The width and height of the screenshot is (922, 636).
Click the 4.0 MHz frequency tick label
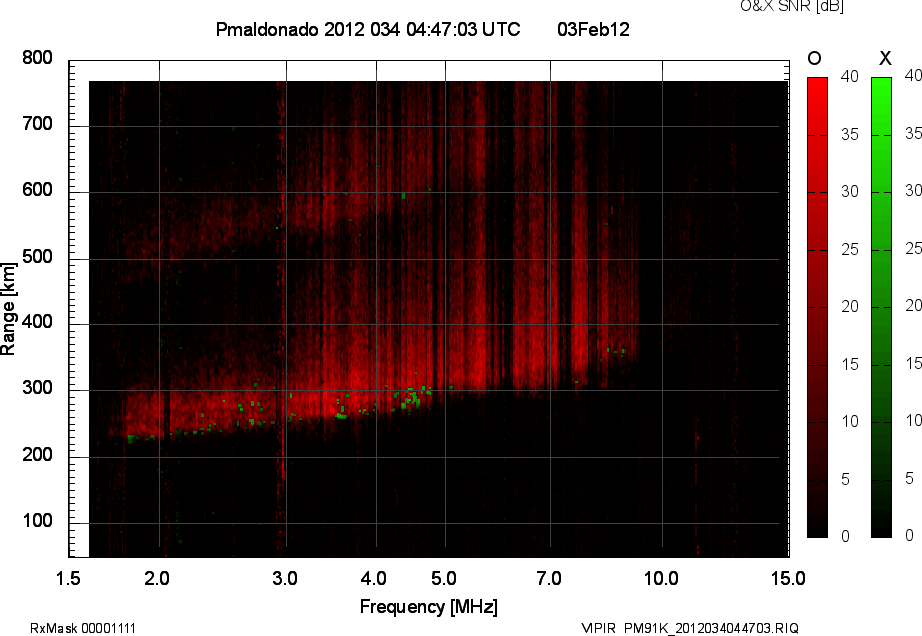pos(374,579)
